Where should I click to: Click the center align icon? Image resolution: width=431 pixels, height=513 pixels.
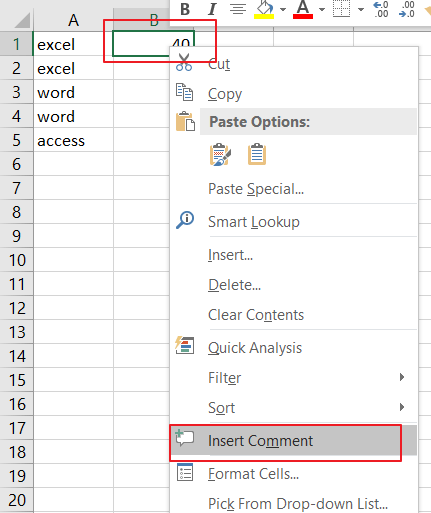tap(238, 9)
